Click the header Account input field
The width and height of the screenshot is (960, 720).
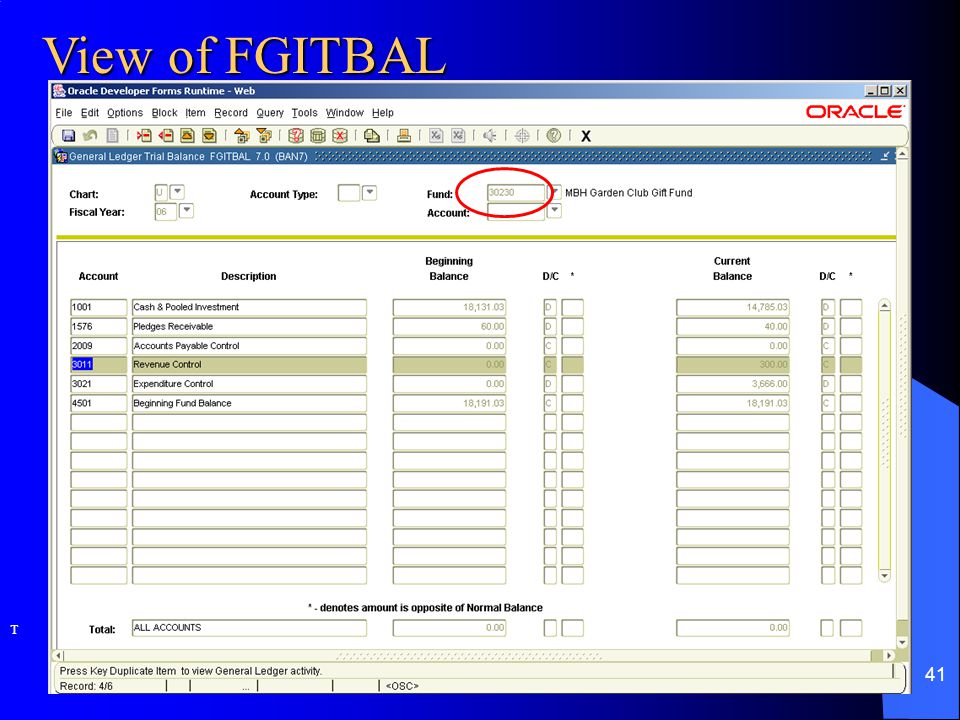click(x=516, y=211)
